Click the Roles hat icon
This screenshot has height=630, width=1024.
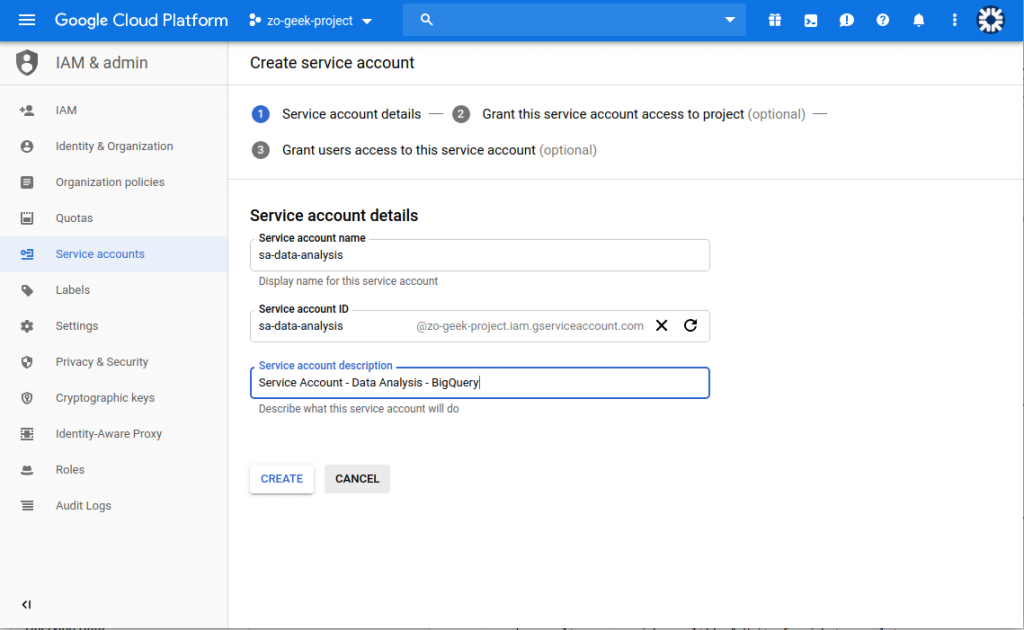click(x=27, y=469)
